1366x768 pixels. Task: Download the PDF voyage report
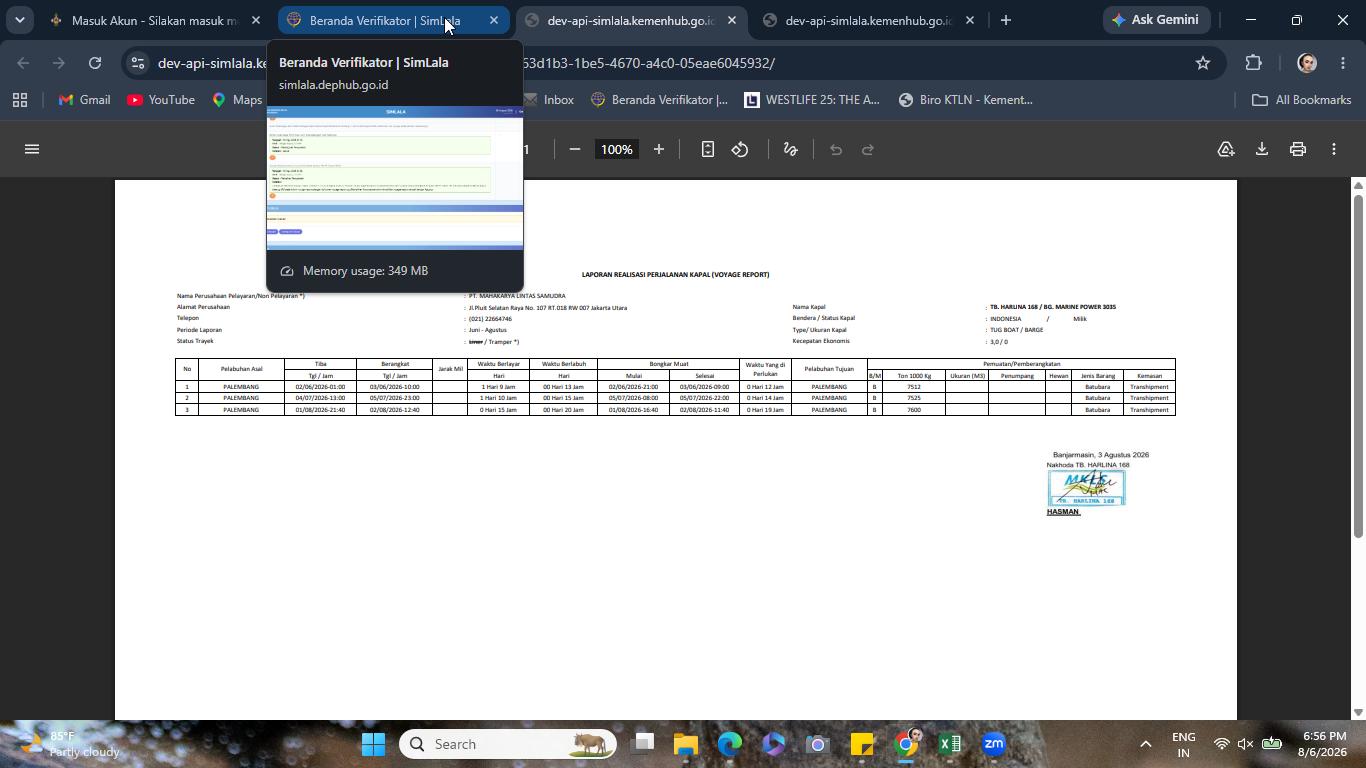point(1262,149)
